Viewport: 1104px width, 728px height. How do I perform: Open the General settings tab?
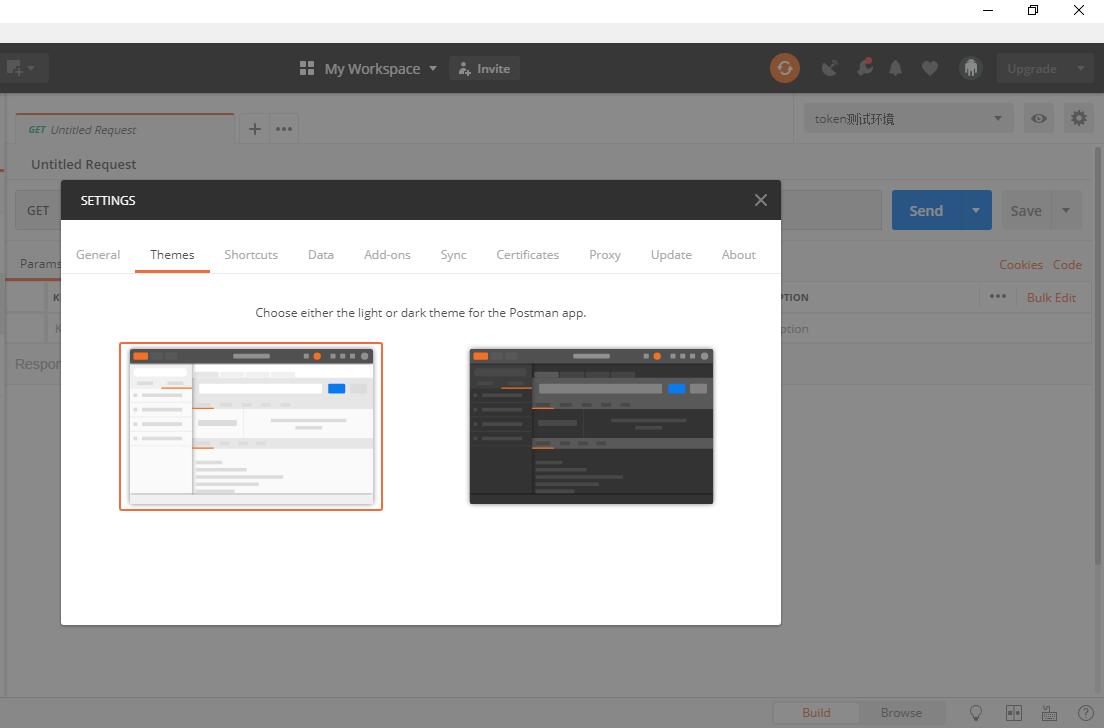coord(98,255)
